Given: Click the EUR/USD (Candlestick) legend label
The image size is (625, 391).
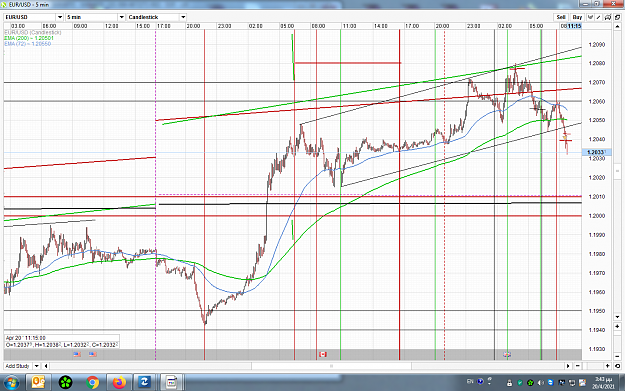Looking at the screenshot, I should pos(33,32).
